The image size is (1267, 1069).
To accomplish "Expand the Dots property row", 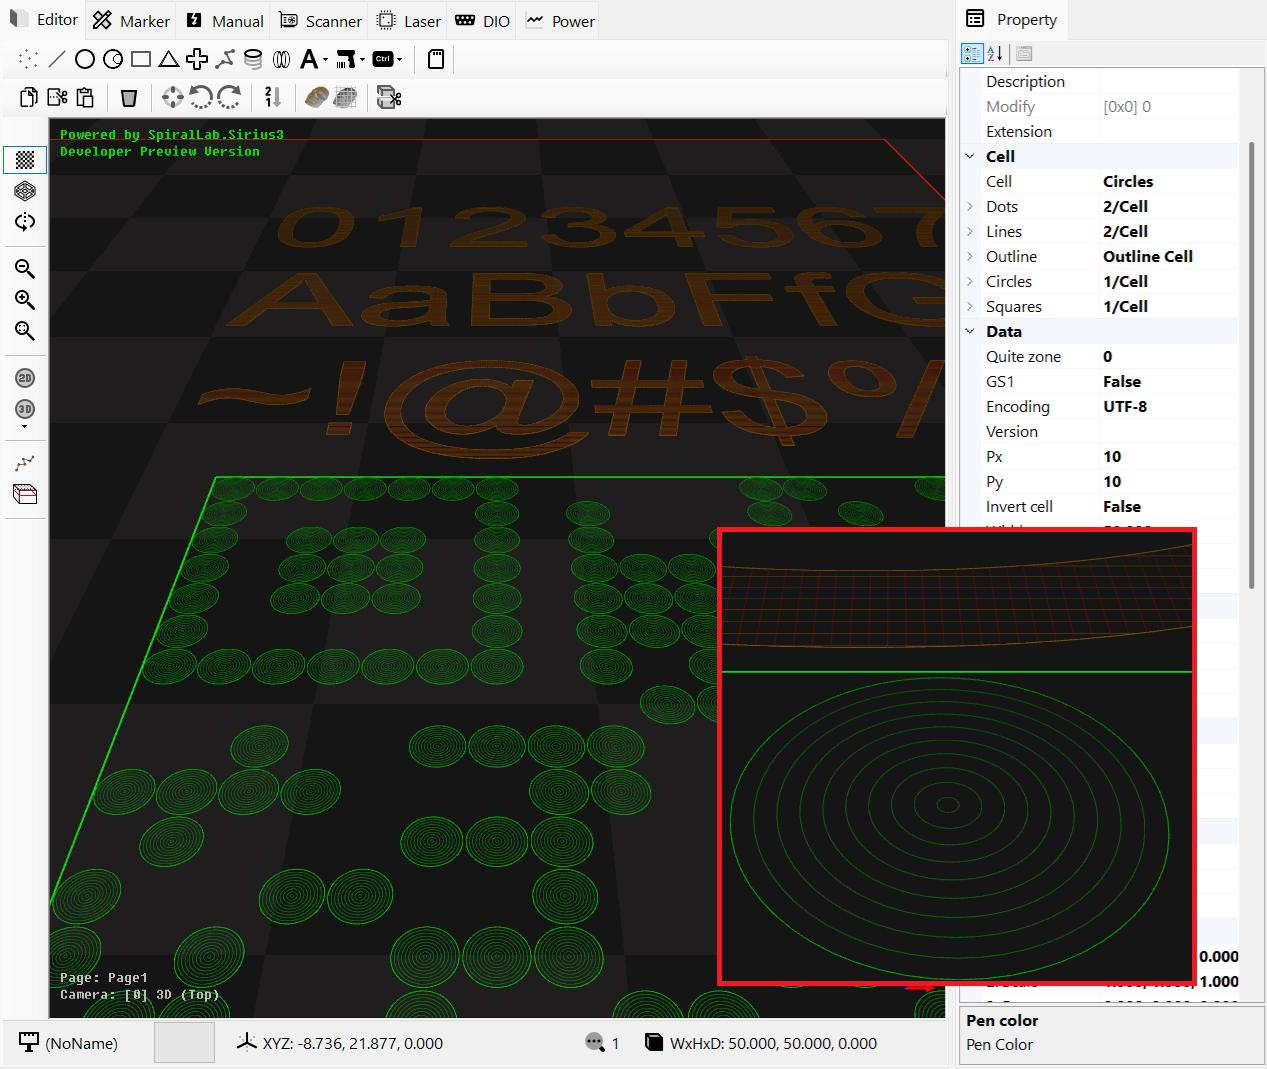I will 970,207.
